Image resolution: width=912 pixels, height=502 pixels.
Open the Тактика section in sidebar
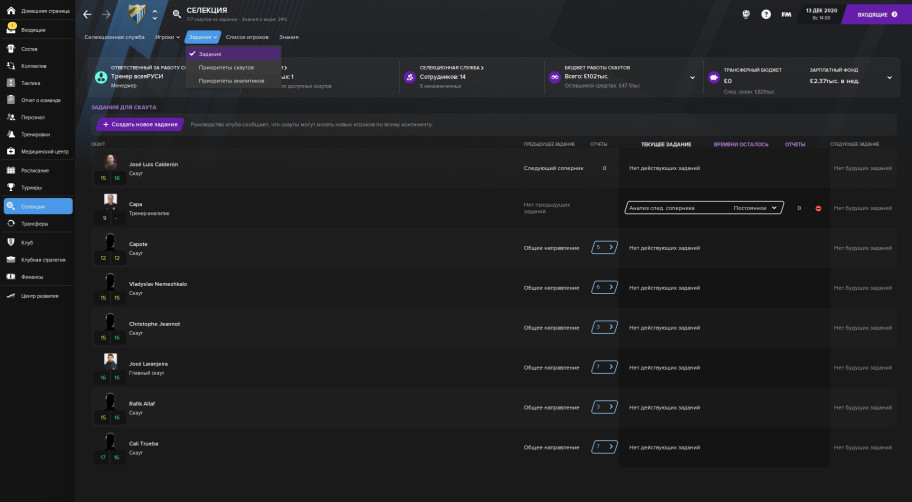pos(35,83)
